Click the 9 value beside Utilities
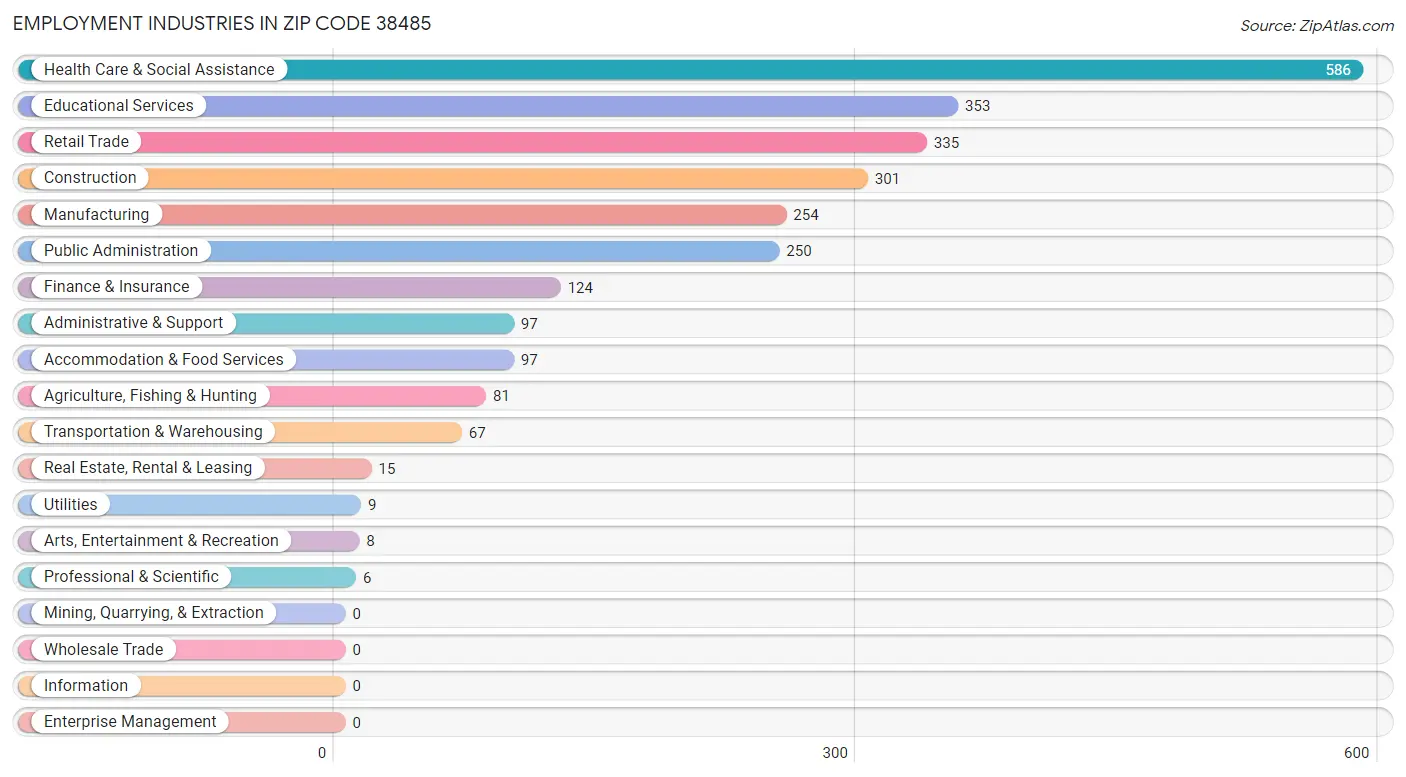This screenshot has height=777, width=1406. [372, 505]
